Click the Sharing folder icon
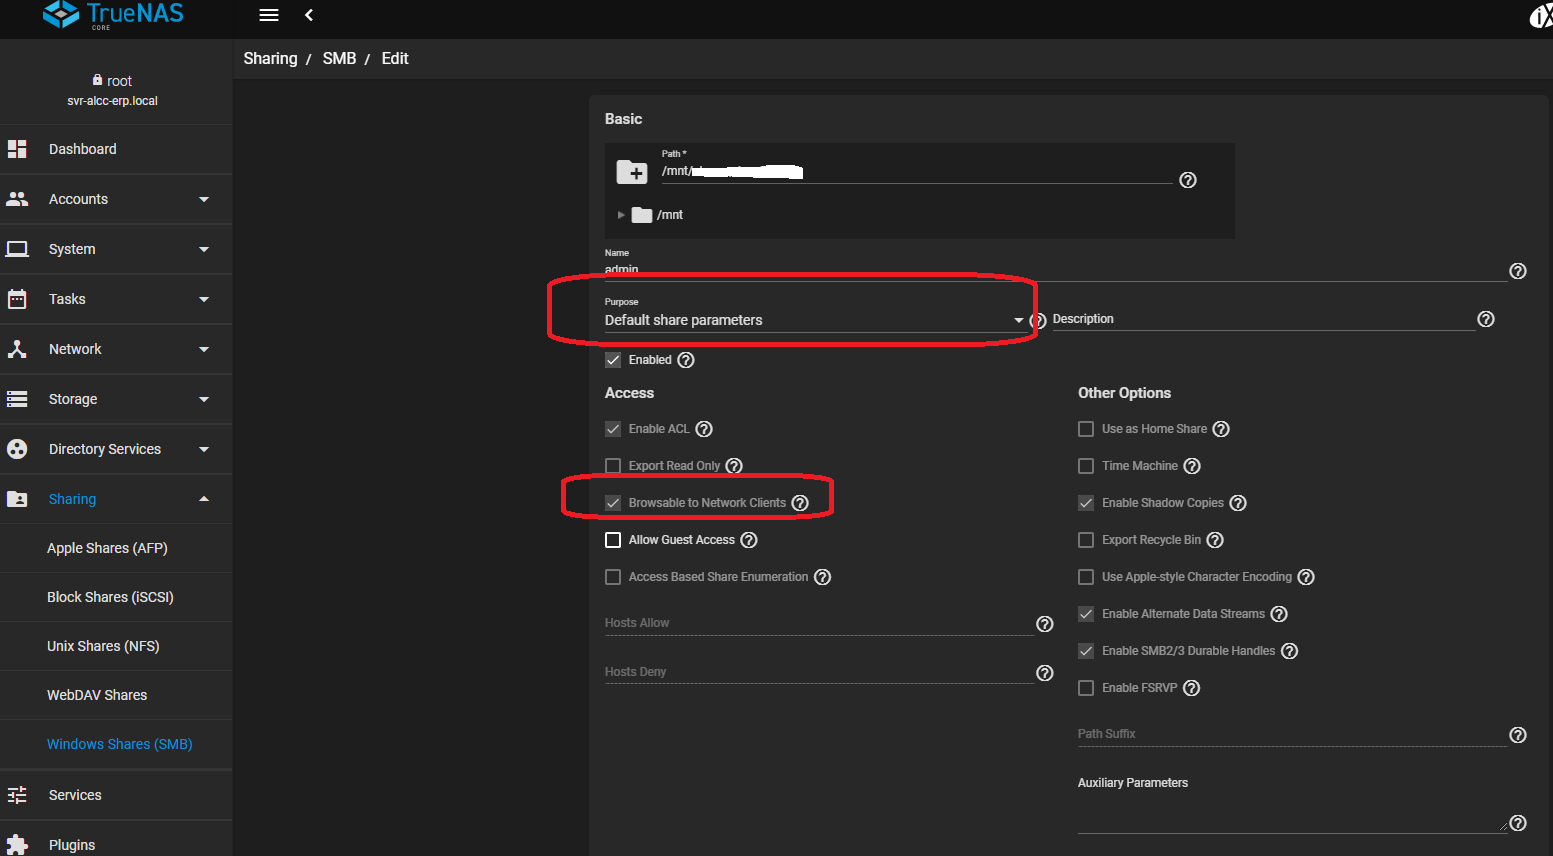 [17, 499]
